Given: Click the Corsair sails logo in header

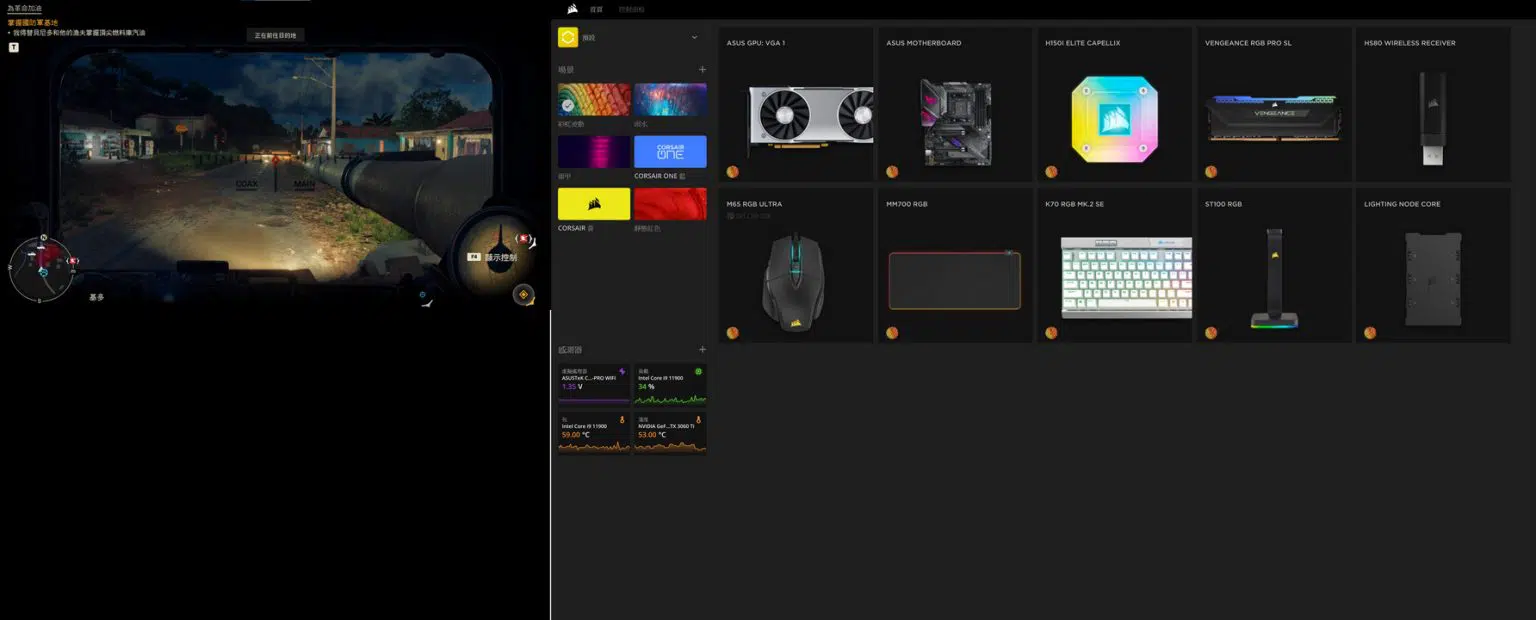Looking at the screenshot, I should pos(572,9).
